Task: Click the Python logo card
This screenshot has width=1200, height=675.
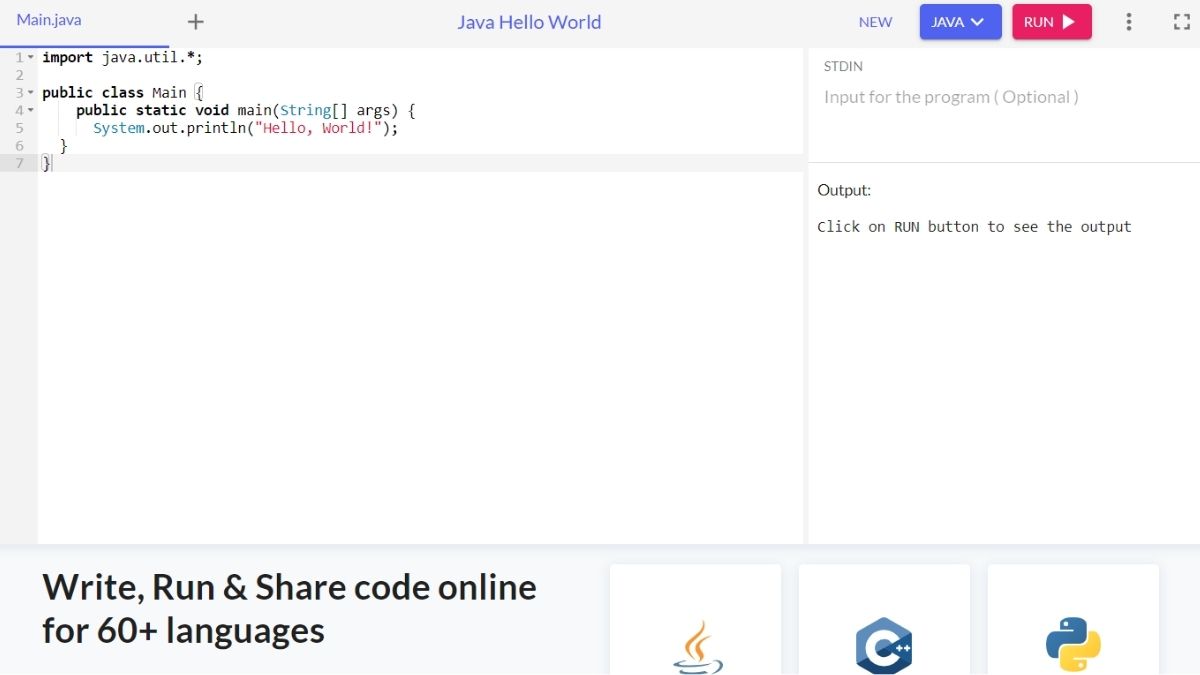Action: pyautogui.click(x=1073, y=620)
